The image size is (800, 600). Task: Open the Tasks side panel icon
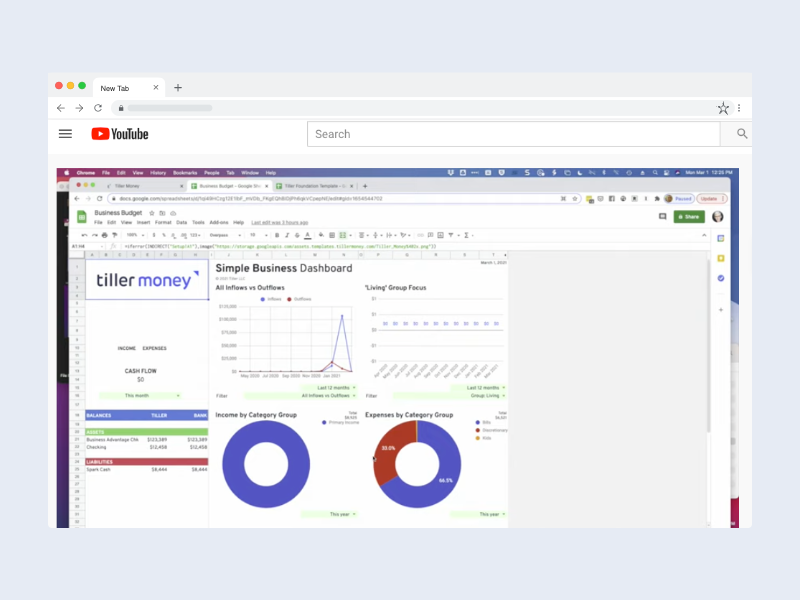point(721,278)
